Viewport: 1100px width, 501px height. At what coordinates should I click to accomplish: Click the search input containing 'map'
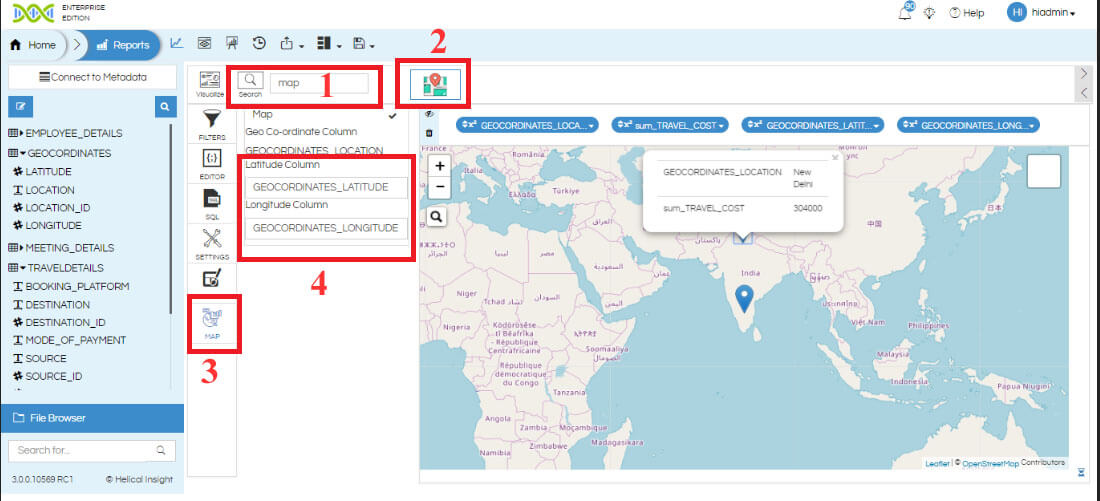pyautogui.click(x=319, y=83)
